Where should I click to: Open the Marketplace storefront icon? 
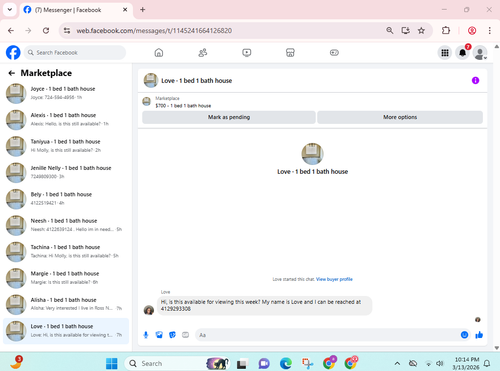[x=290, y=53]
